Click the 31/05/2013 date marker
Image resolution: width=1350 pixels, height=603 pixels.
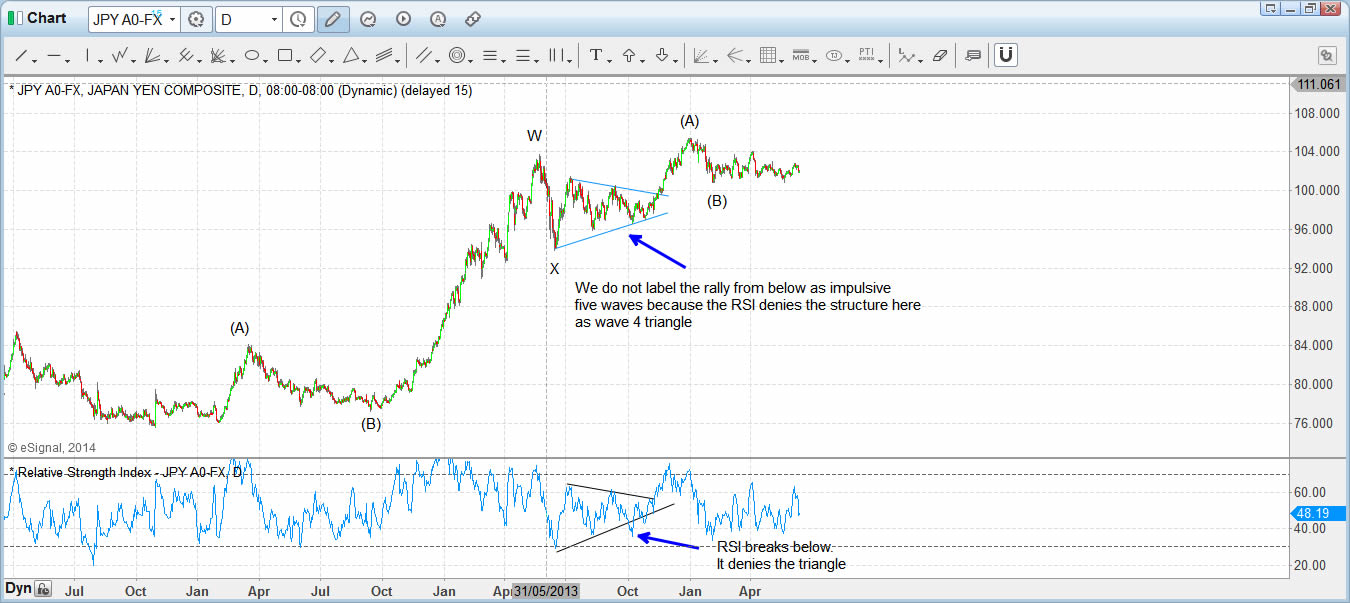pyautogui.click(x=545, y=591)
